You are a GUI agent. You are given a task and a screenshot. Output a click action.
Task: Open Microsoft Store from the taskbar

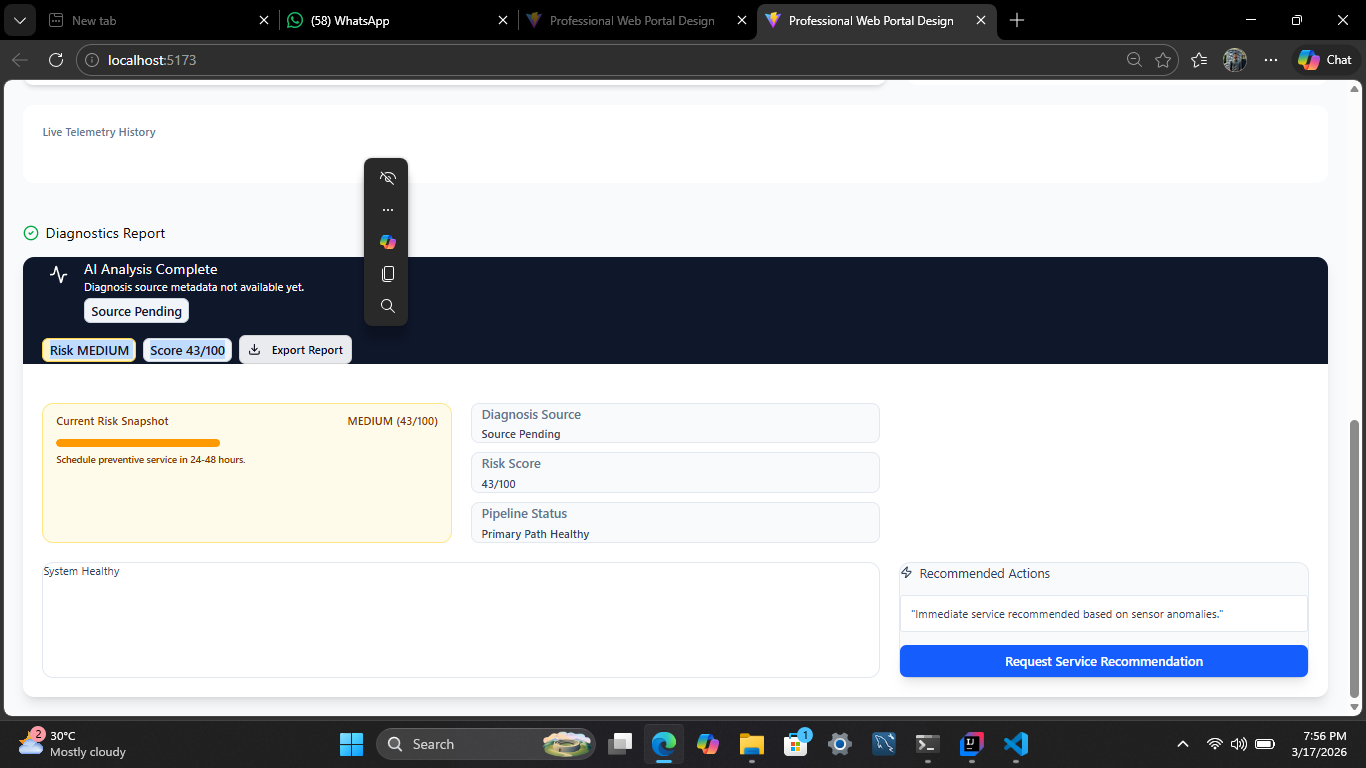click(x=796, y=744)
